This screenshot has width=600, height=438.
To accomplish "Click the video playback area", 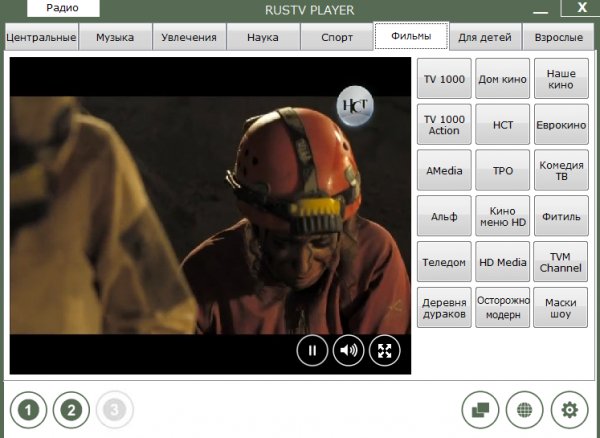I will coord(210,215).
